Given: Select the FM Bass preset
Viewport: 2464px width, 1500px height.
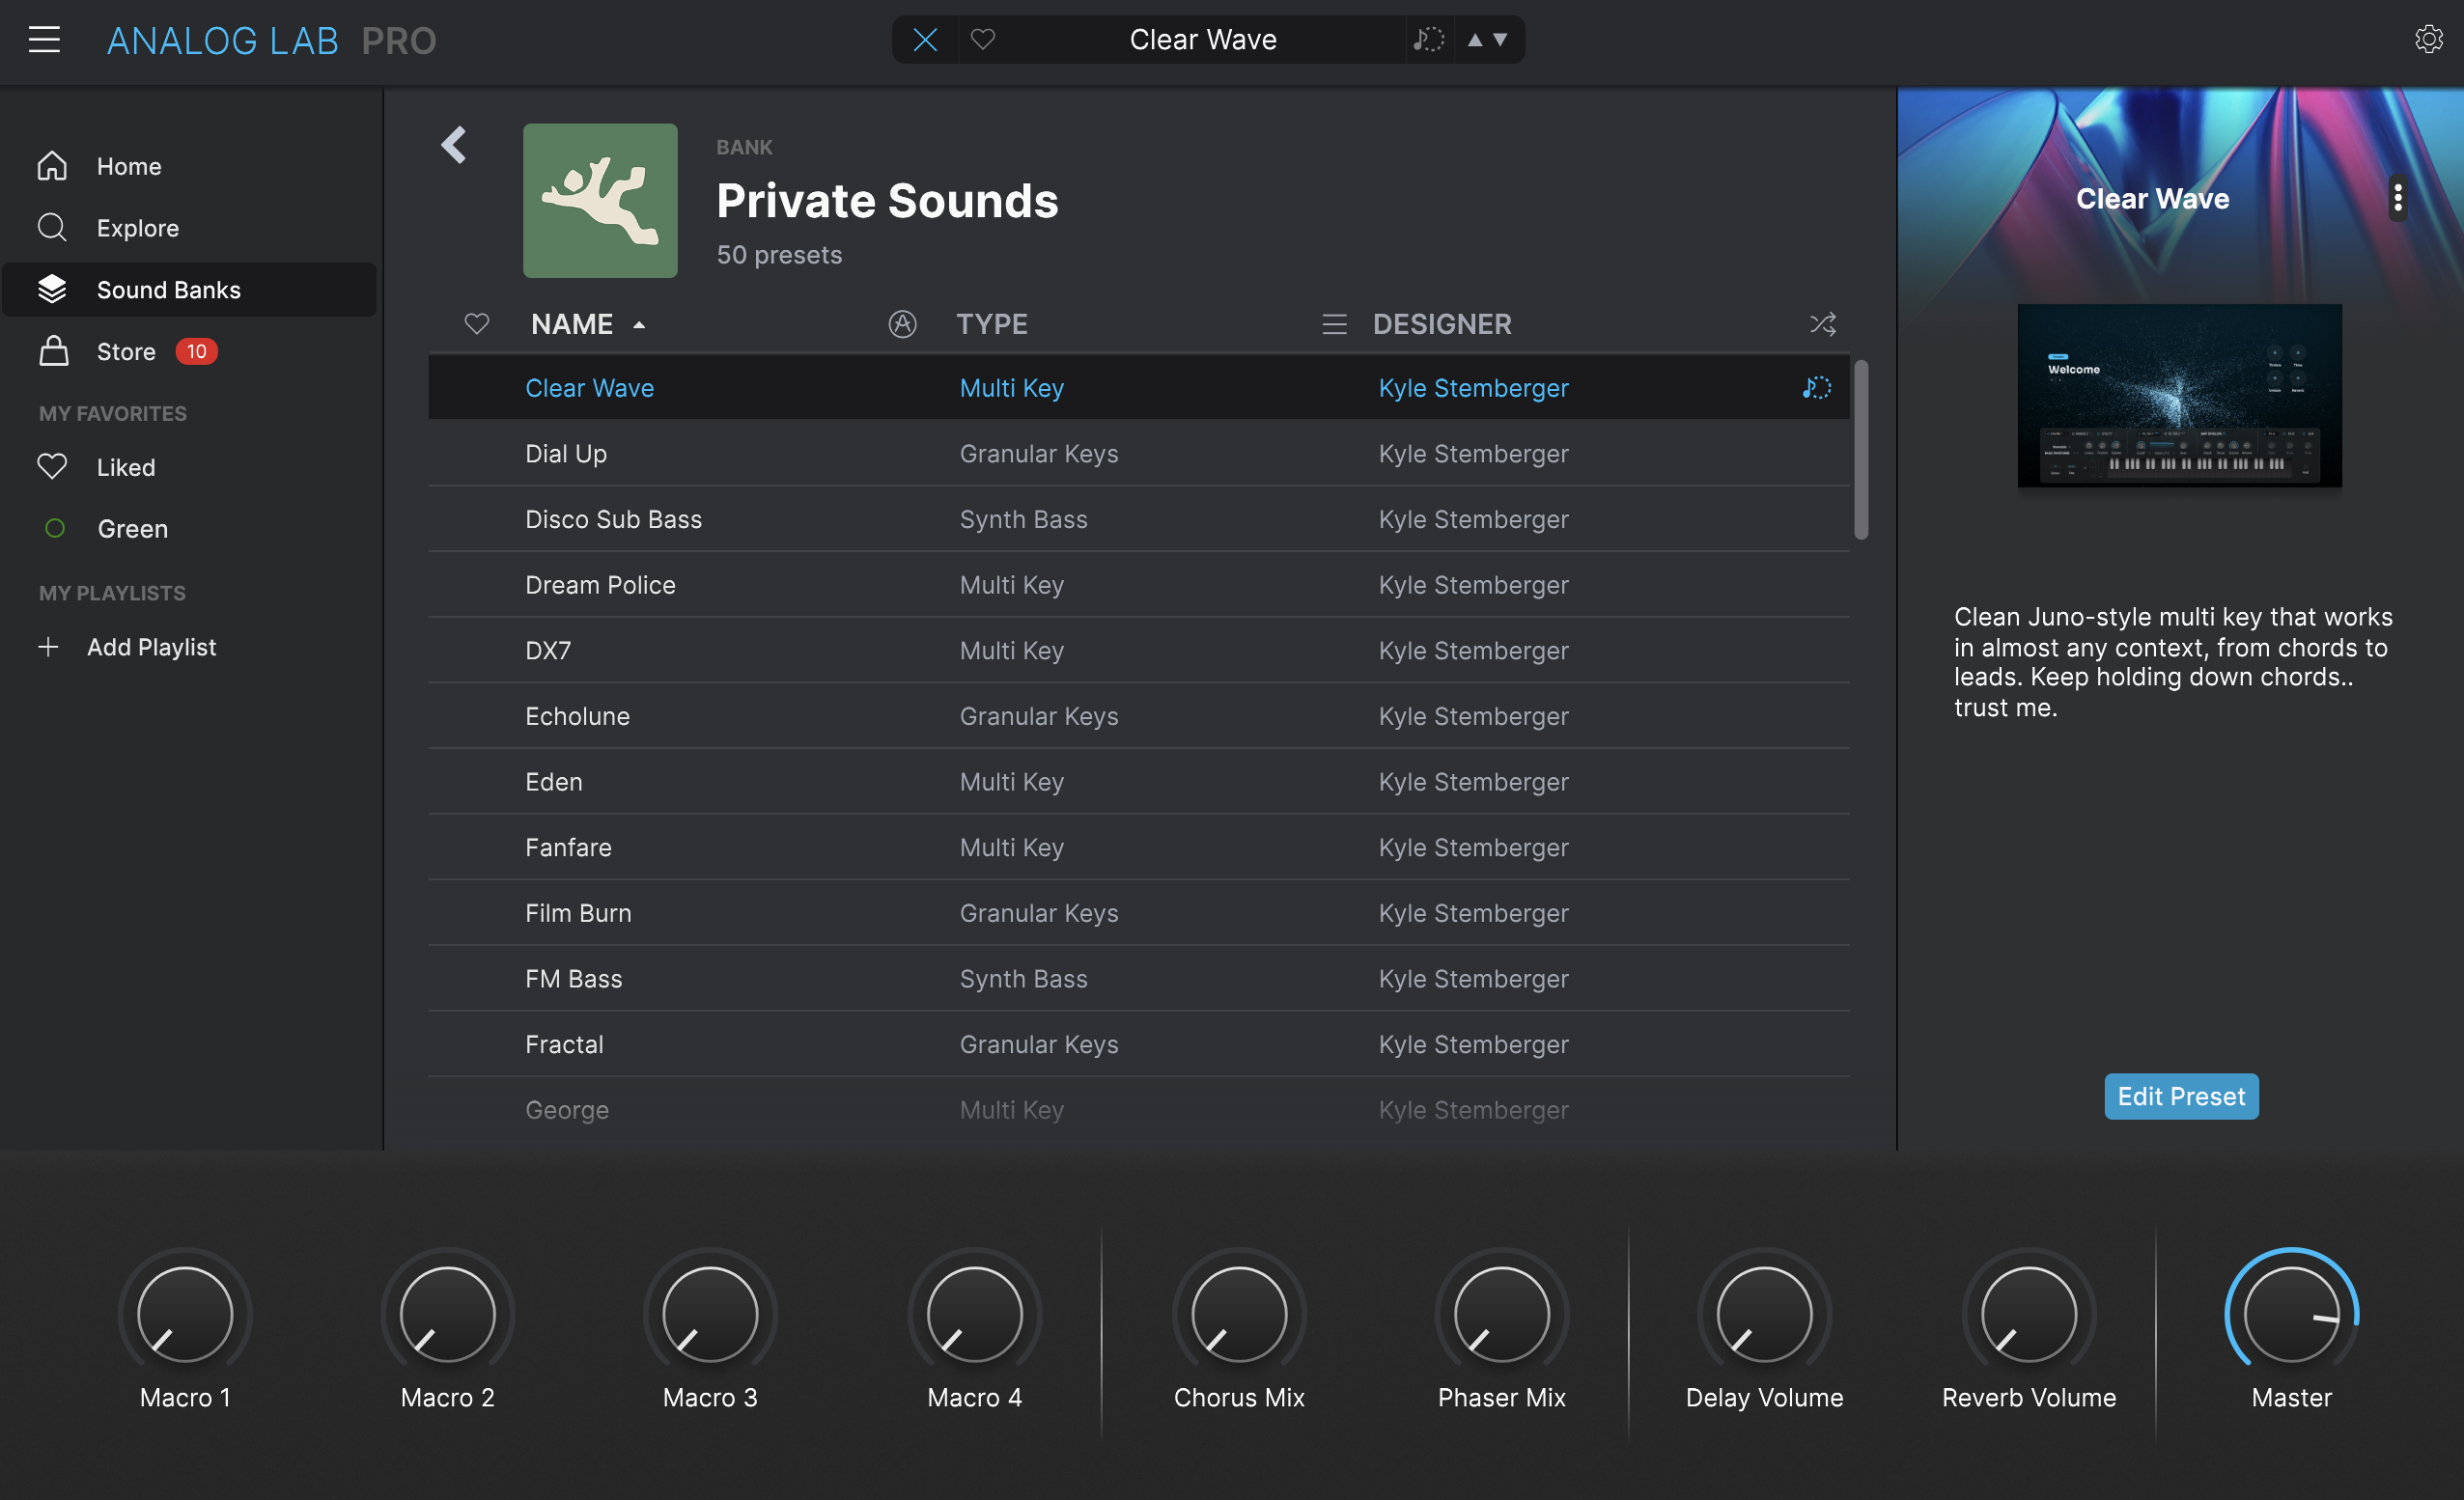Looking at the screenshot, I should 1139,979.
